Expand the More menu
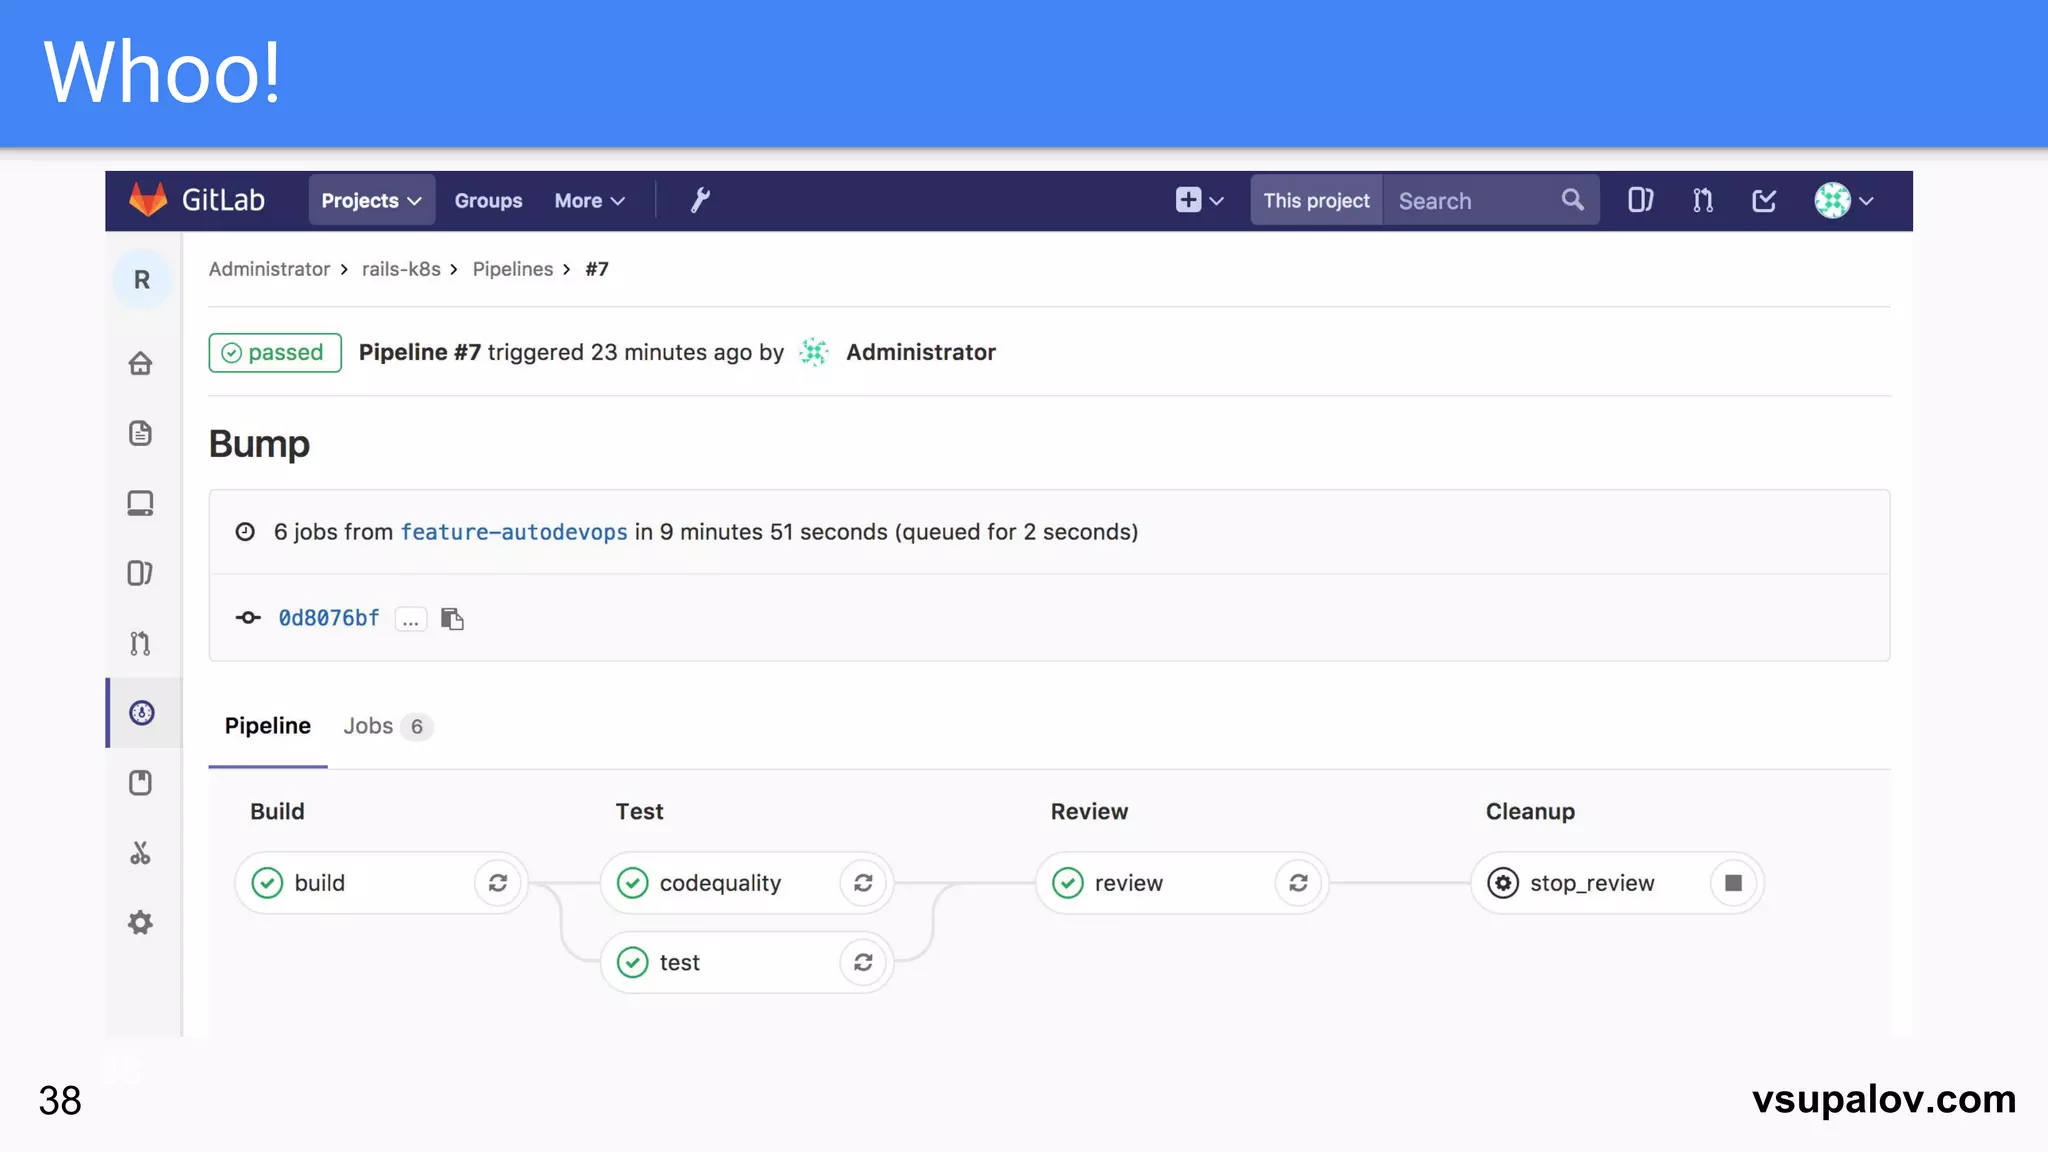Viewport: 2048px width, 1152px height. pos(589,201)
